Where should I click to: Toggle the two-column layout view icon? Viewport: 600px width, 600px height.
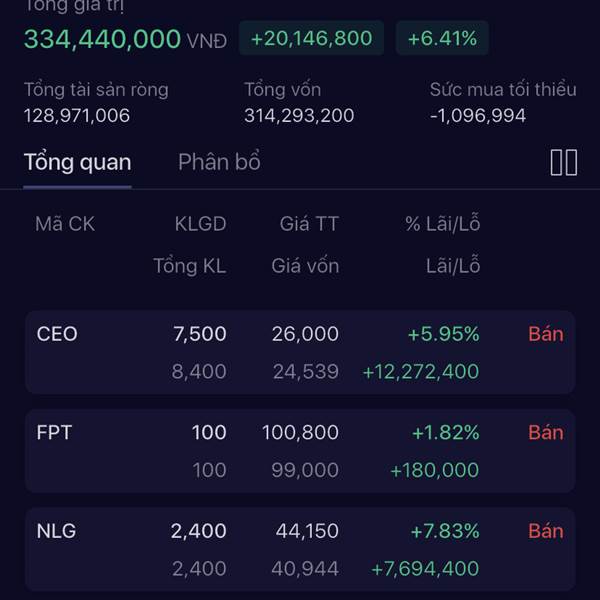[x=564, y=163]
